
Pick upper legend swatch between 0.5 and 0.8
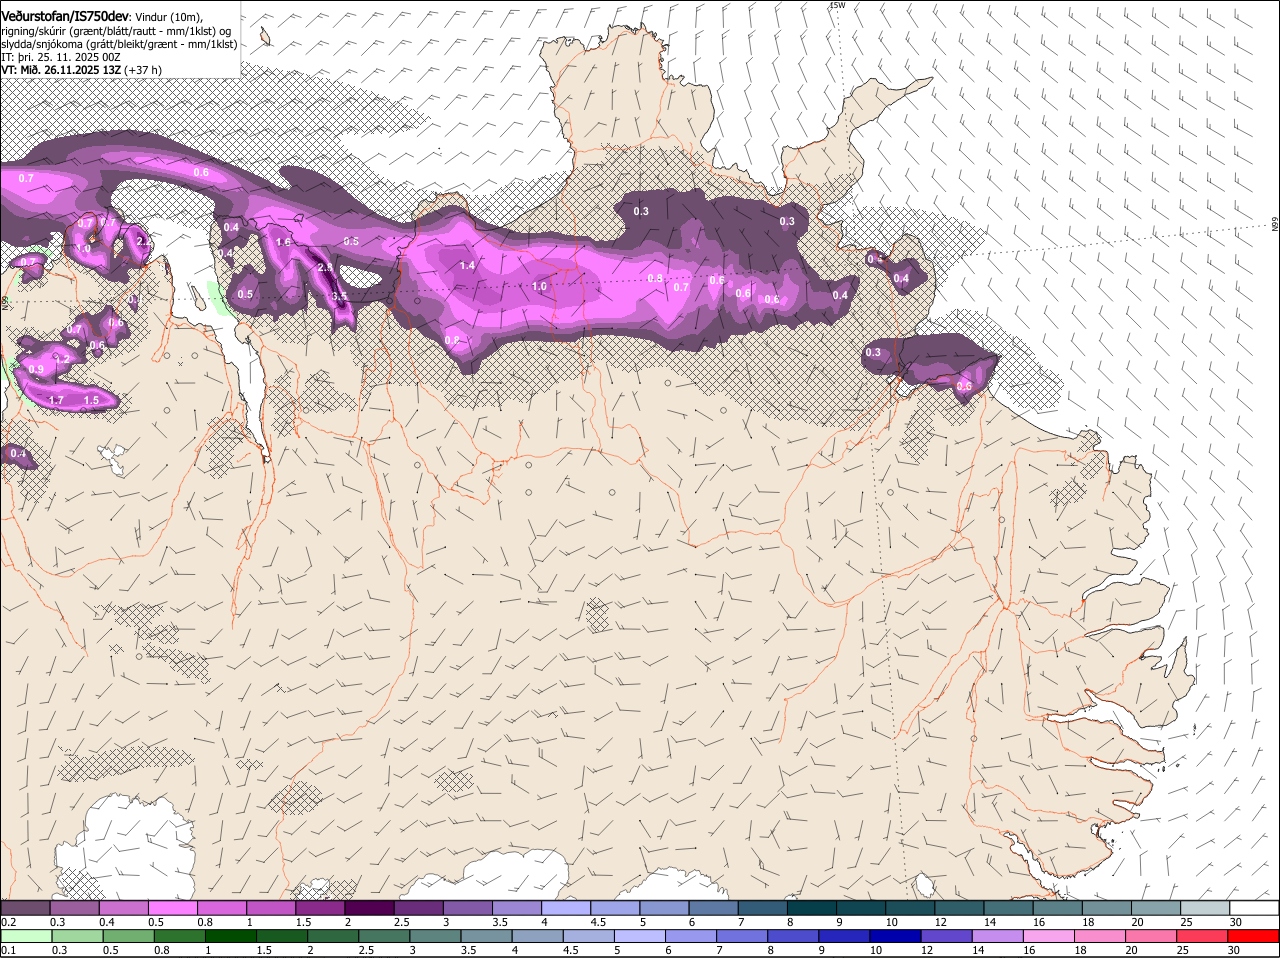[173, 907]
